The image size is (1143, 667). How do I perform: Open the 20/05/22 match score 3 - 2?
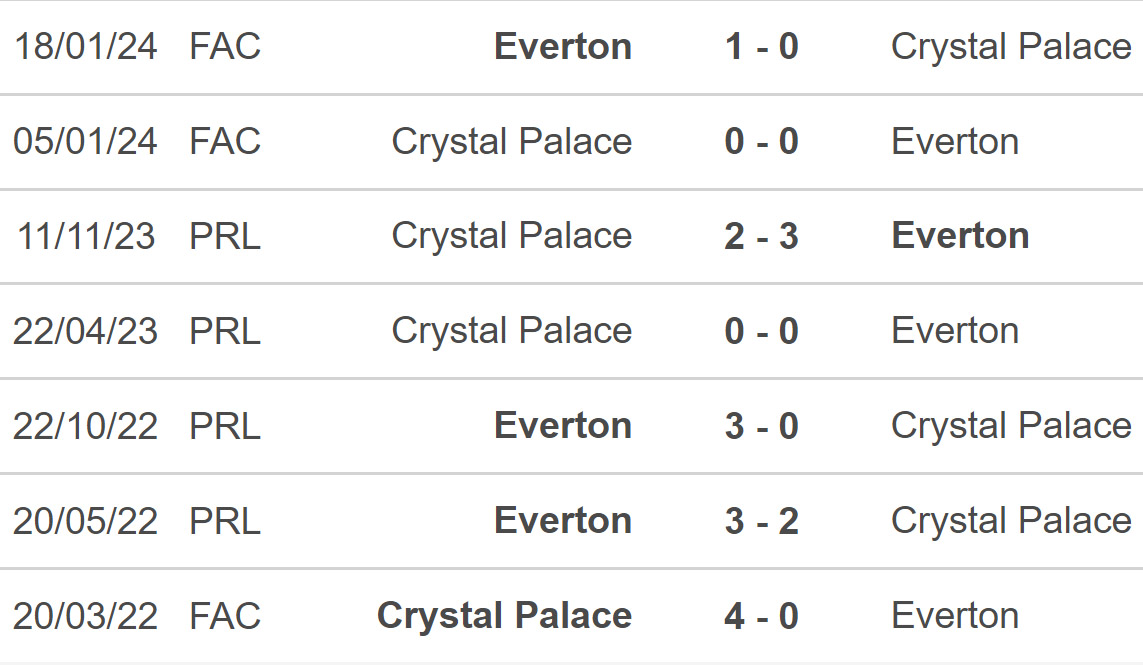[x=762, y=520]
